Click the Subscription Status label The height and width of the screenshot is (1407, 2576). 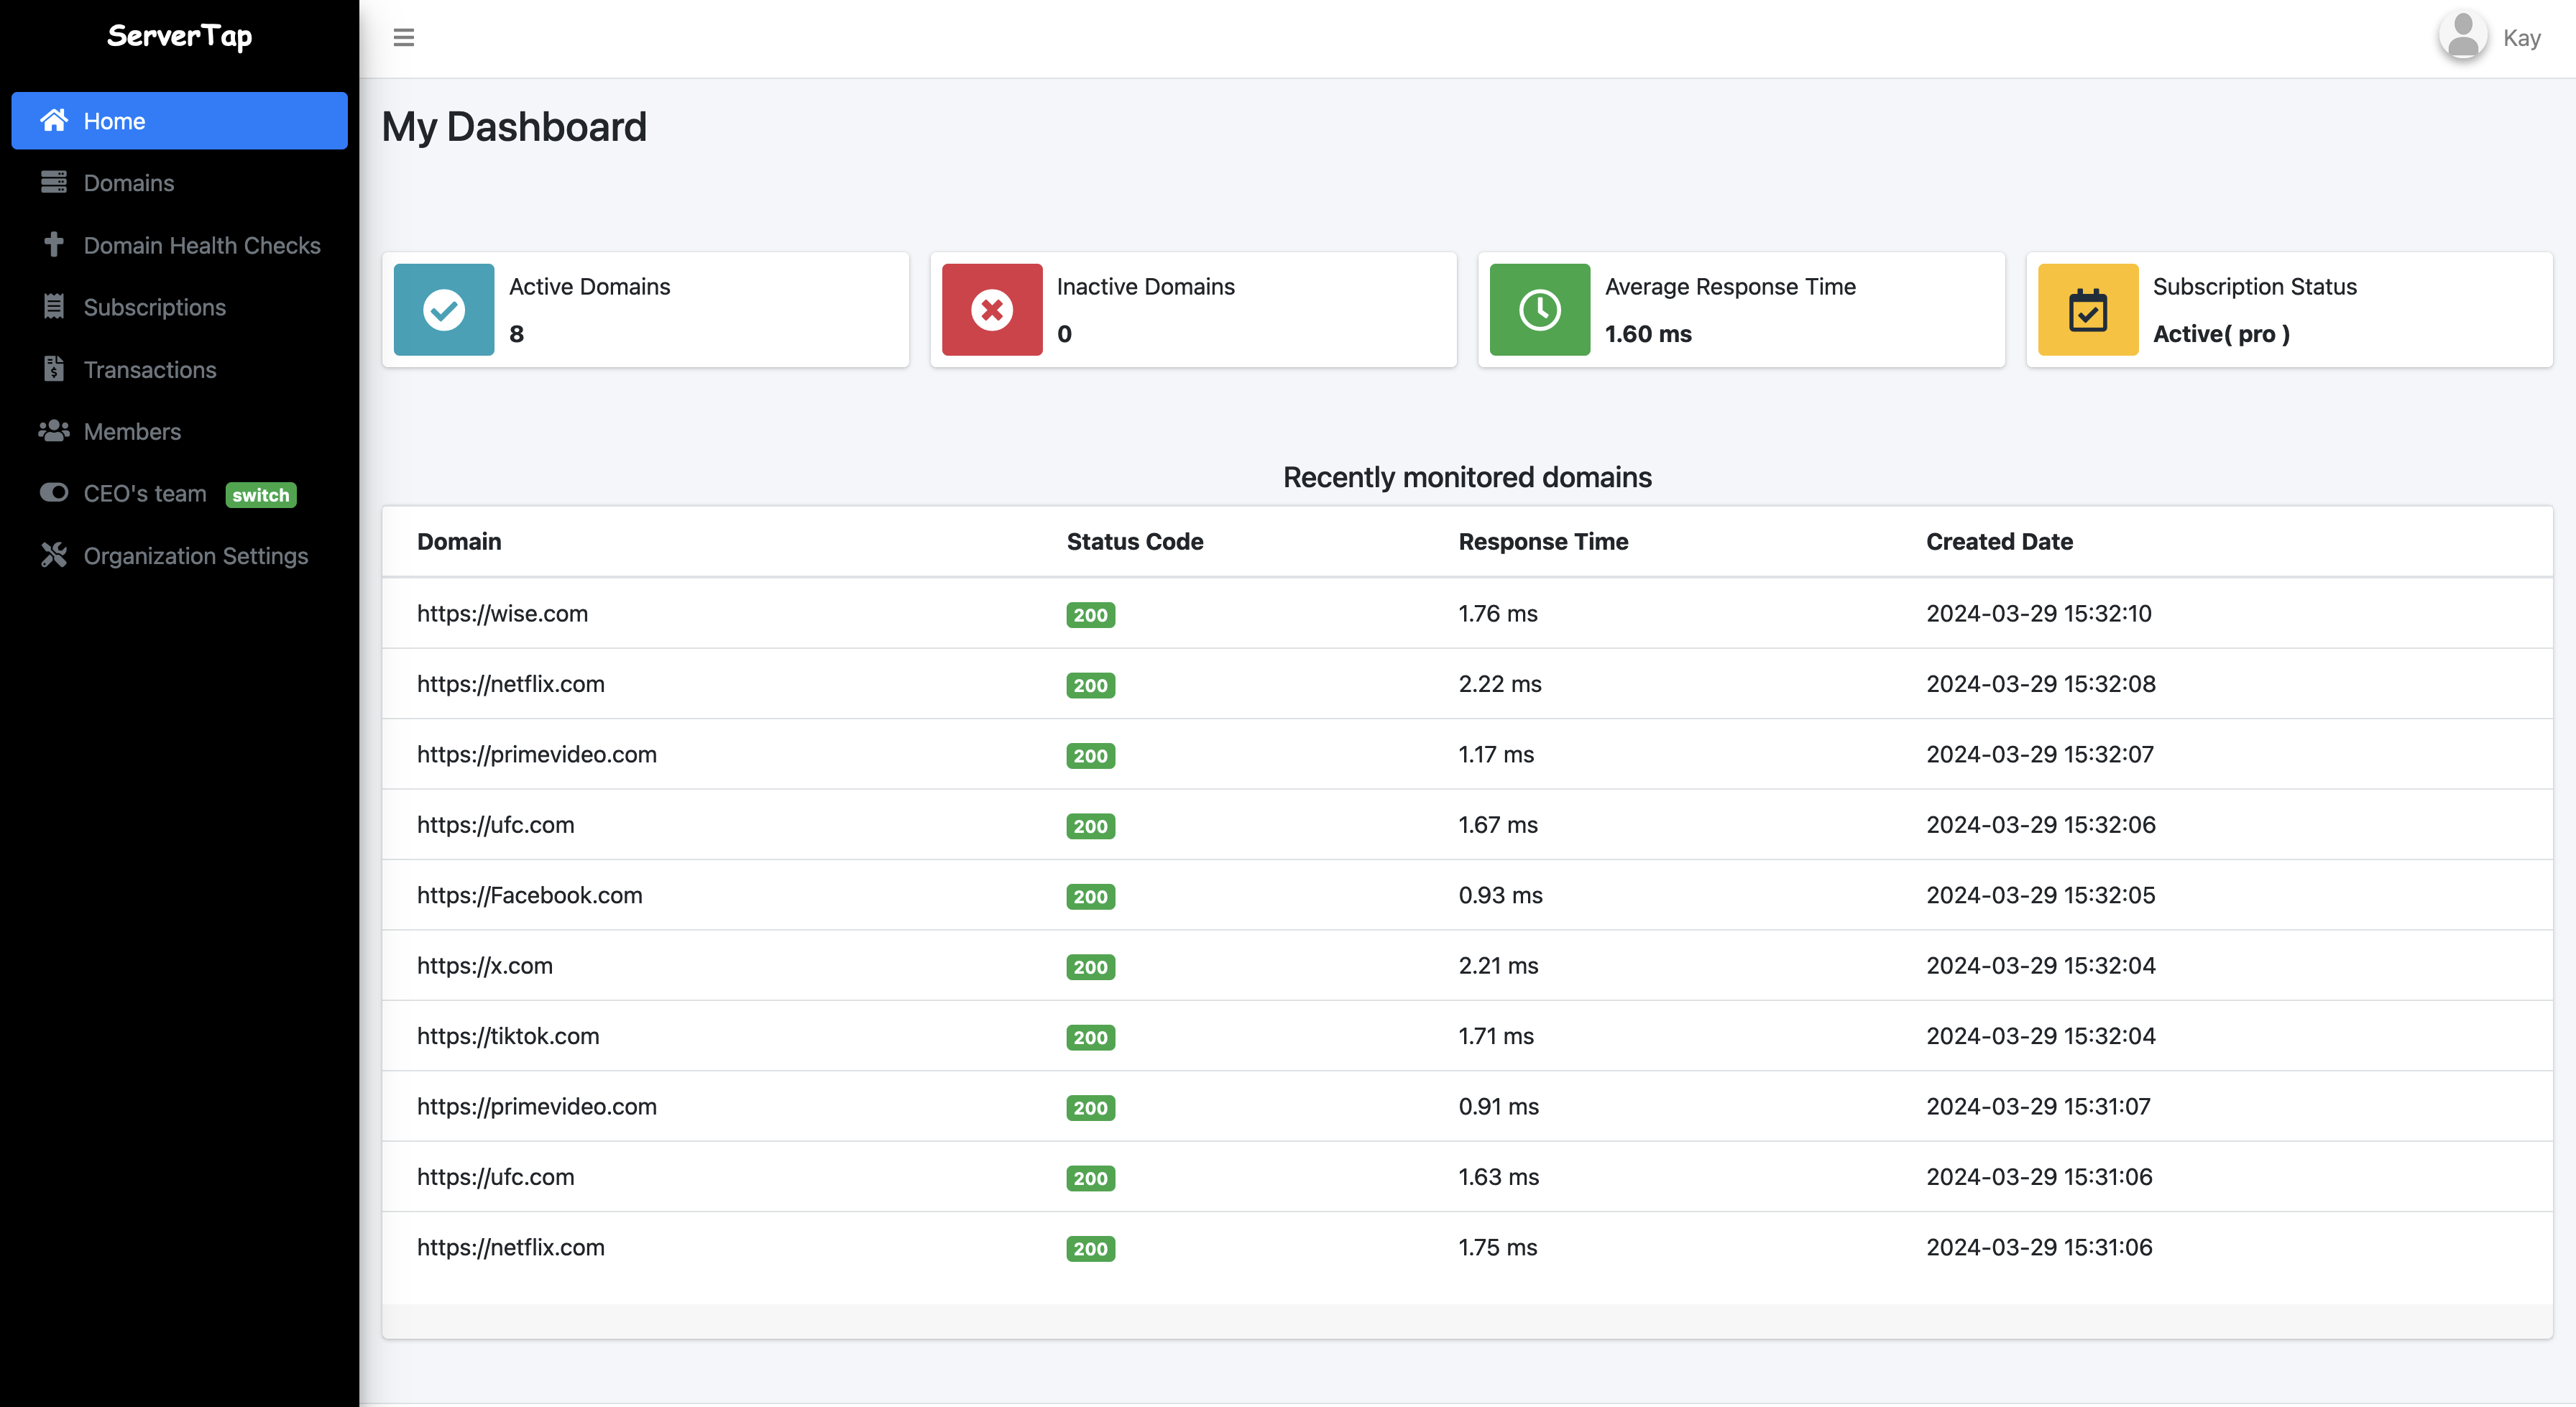click(x=2254, y=286)
